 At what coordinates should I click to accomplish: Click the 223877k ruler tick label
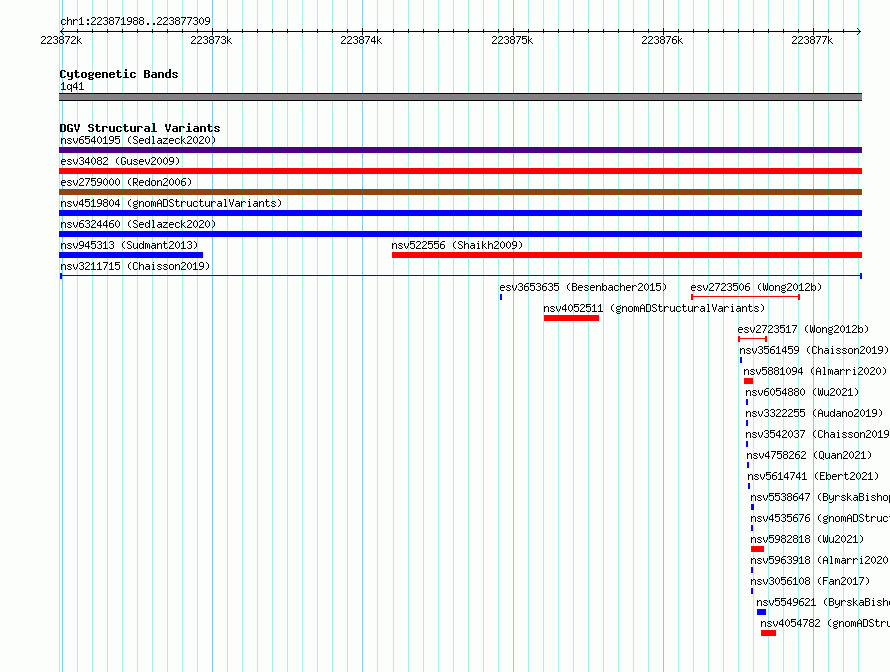coord(812,40)
